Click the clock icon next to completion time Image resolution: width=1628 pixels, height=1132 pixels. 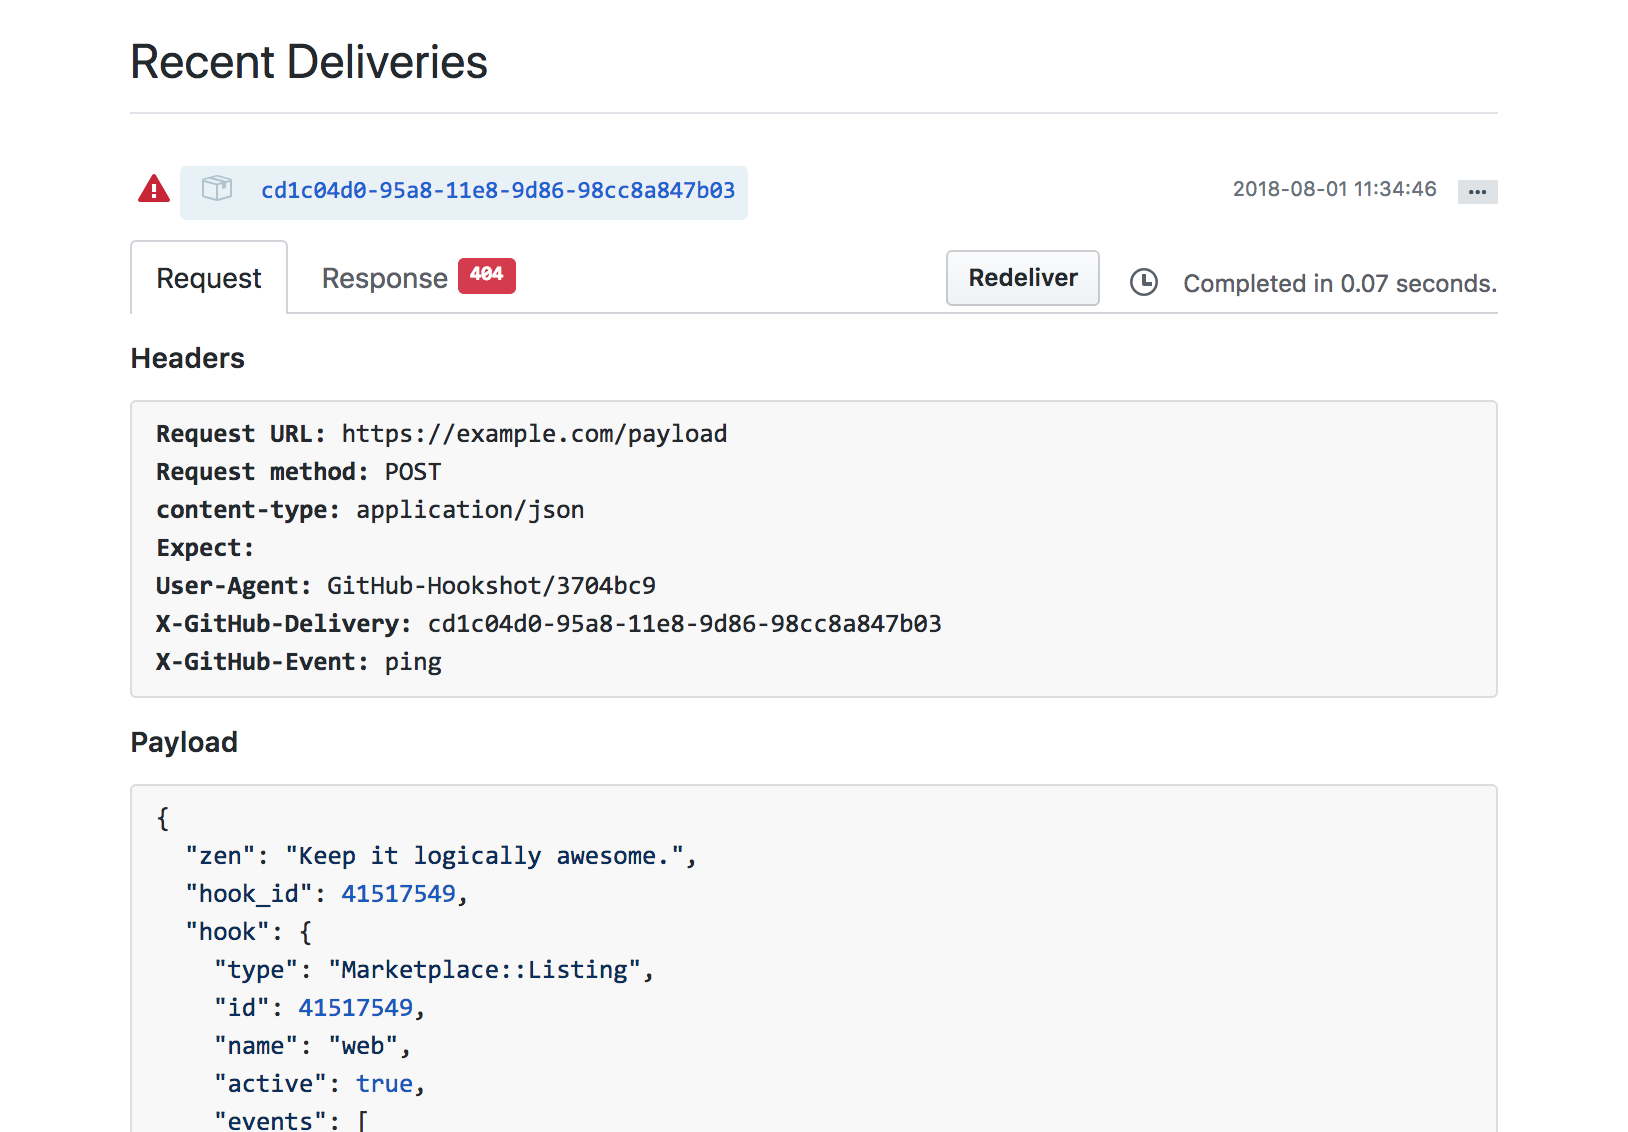(1144, 282)
